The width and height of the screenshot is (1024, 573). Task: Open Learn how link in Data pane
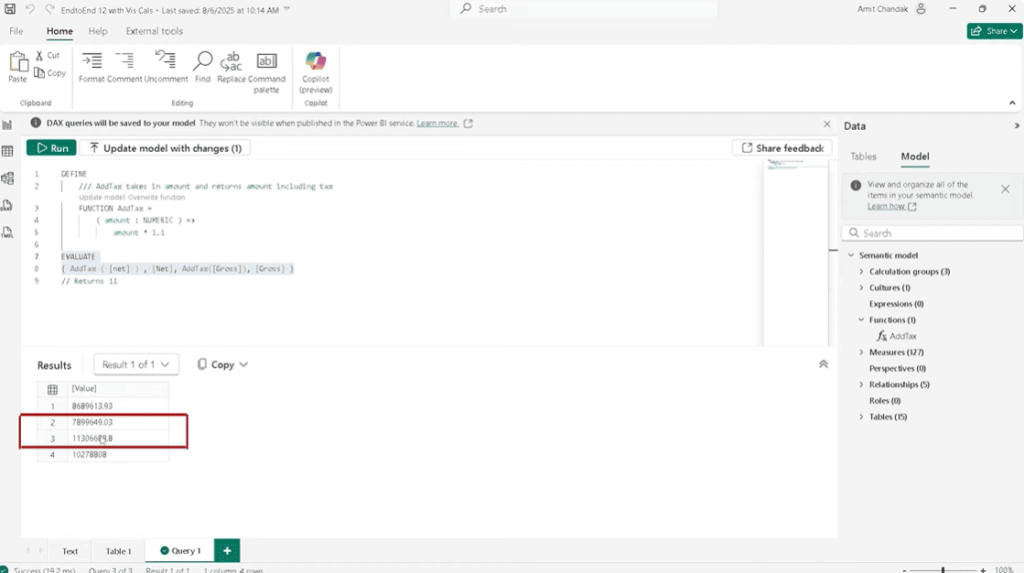pyautogui.click(x=886, y=206)
